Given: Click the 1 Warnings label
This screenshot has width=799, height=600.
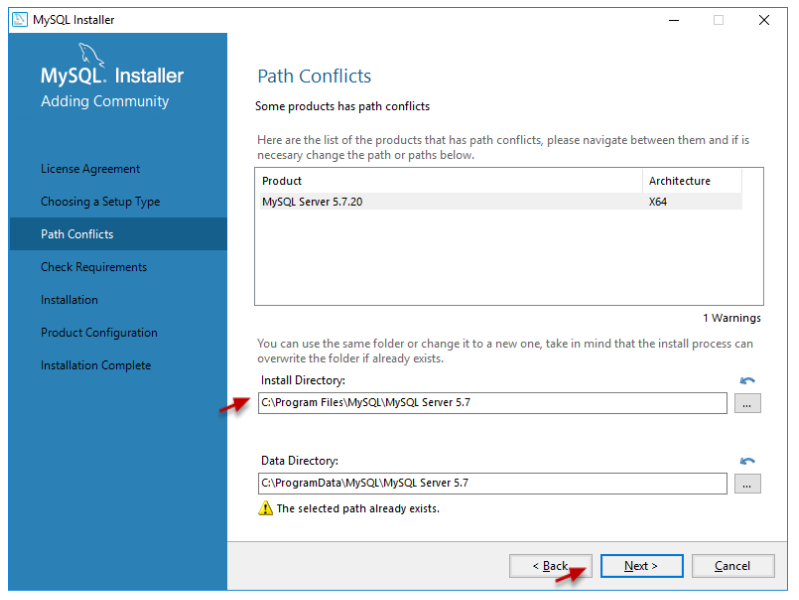Looking at the screenshot, I should coord(732,318).
